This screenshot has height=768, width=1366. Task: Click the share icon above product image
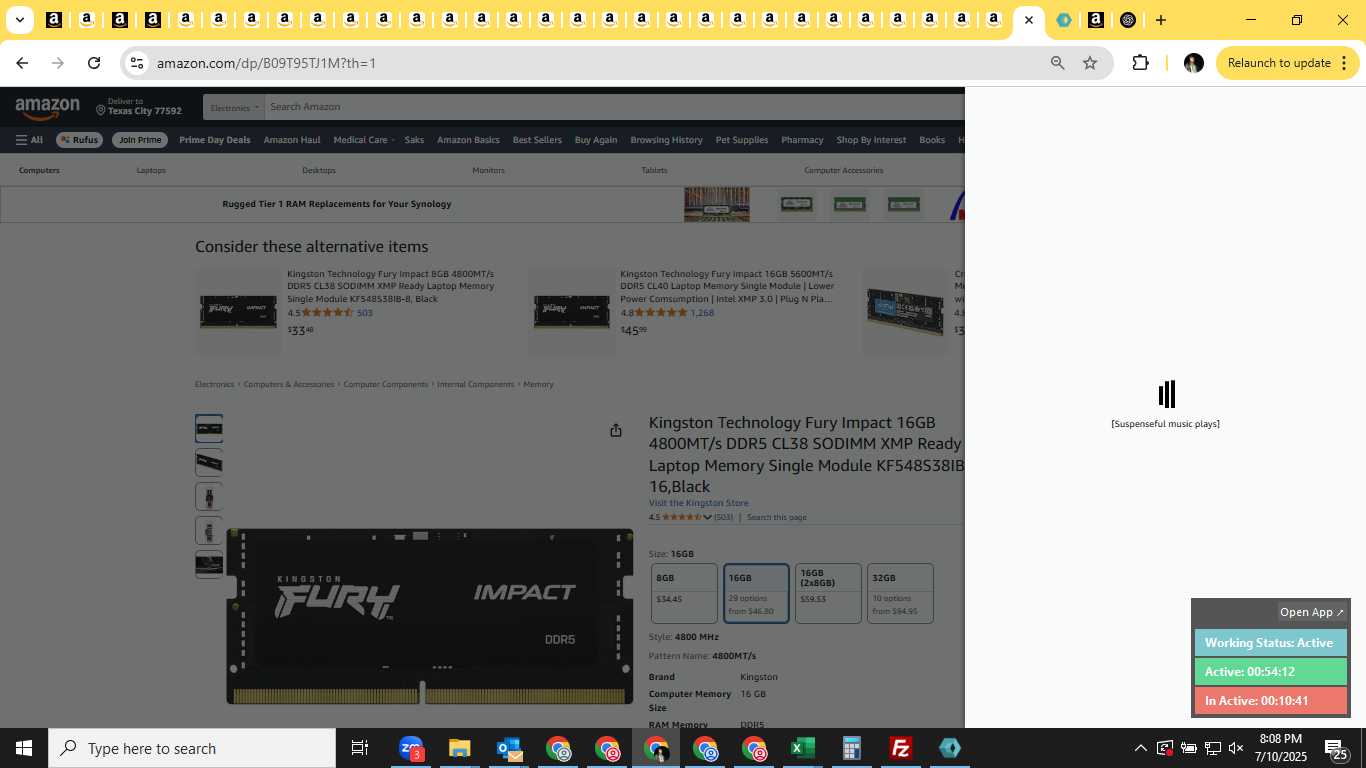(x=616, y=430)
